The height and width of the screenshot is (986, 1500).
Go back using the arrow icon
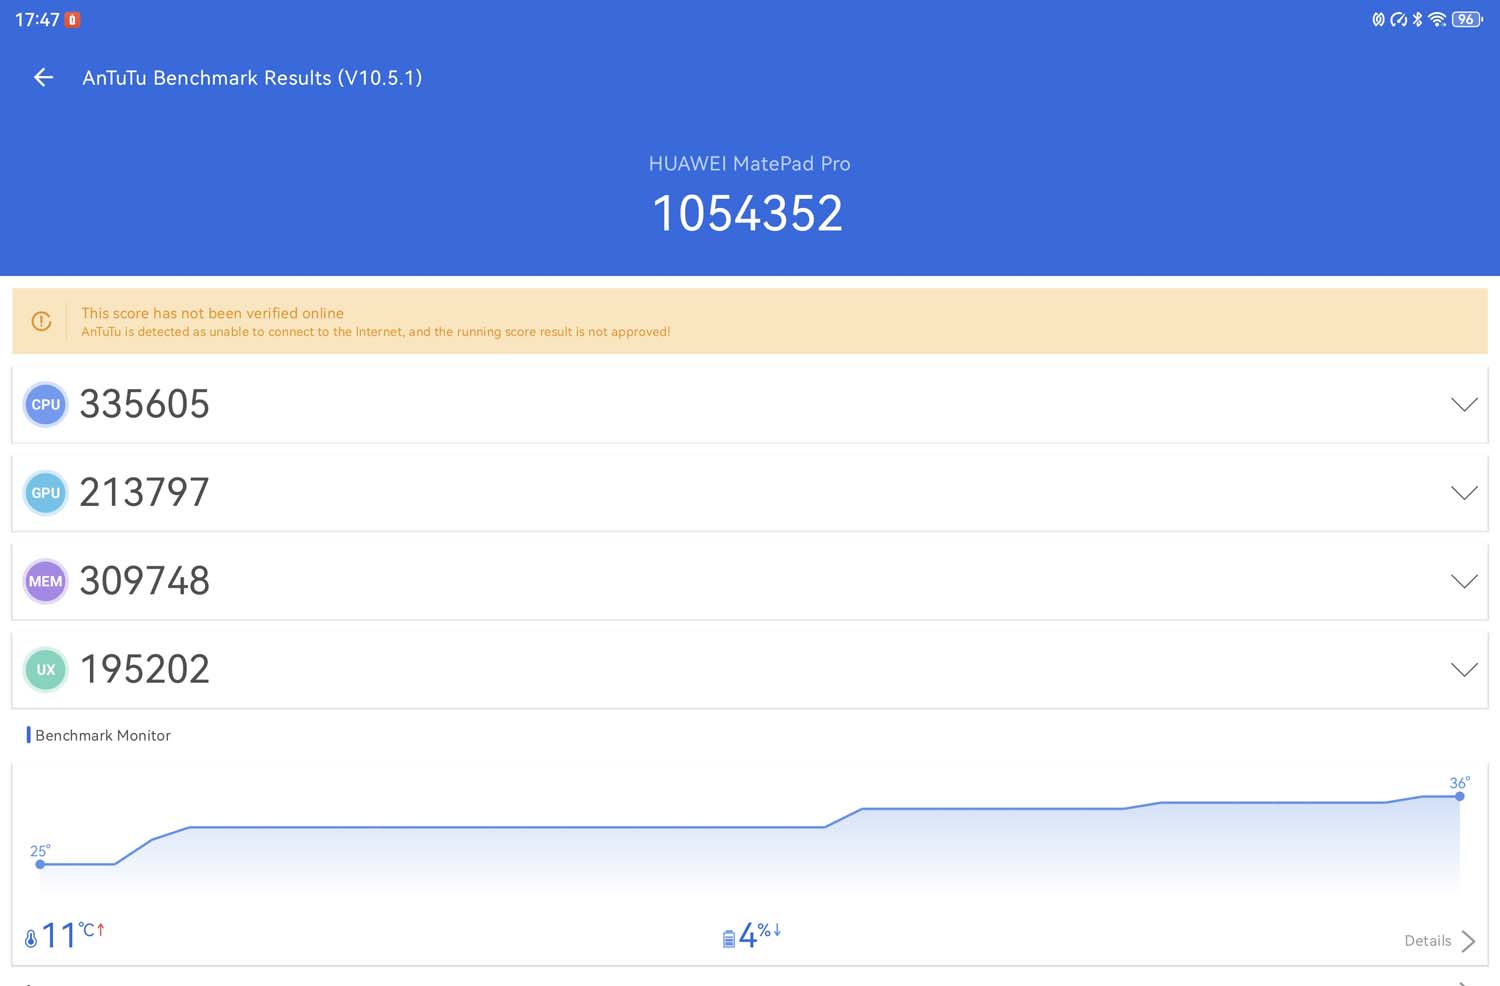(43, 77)
